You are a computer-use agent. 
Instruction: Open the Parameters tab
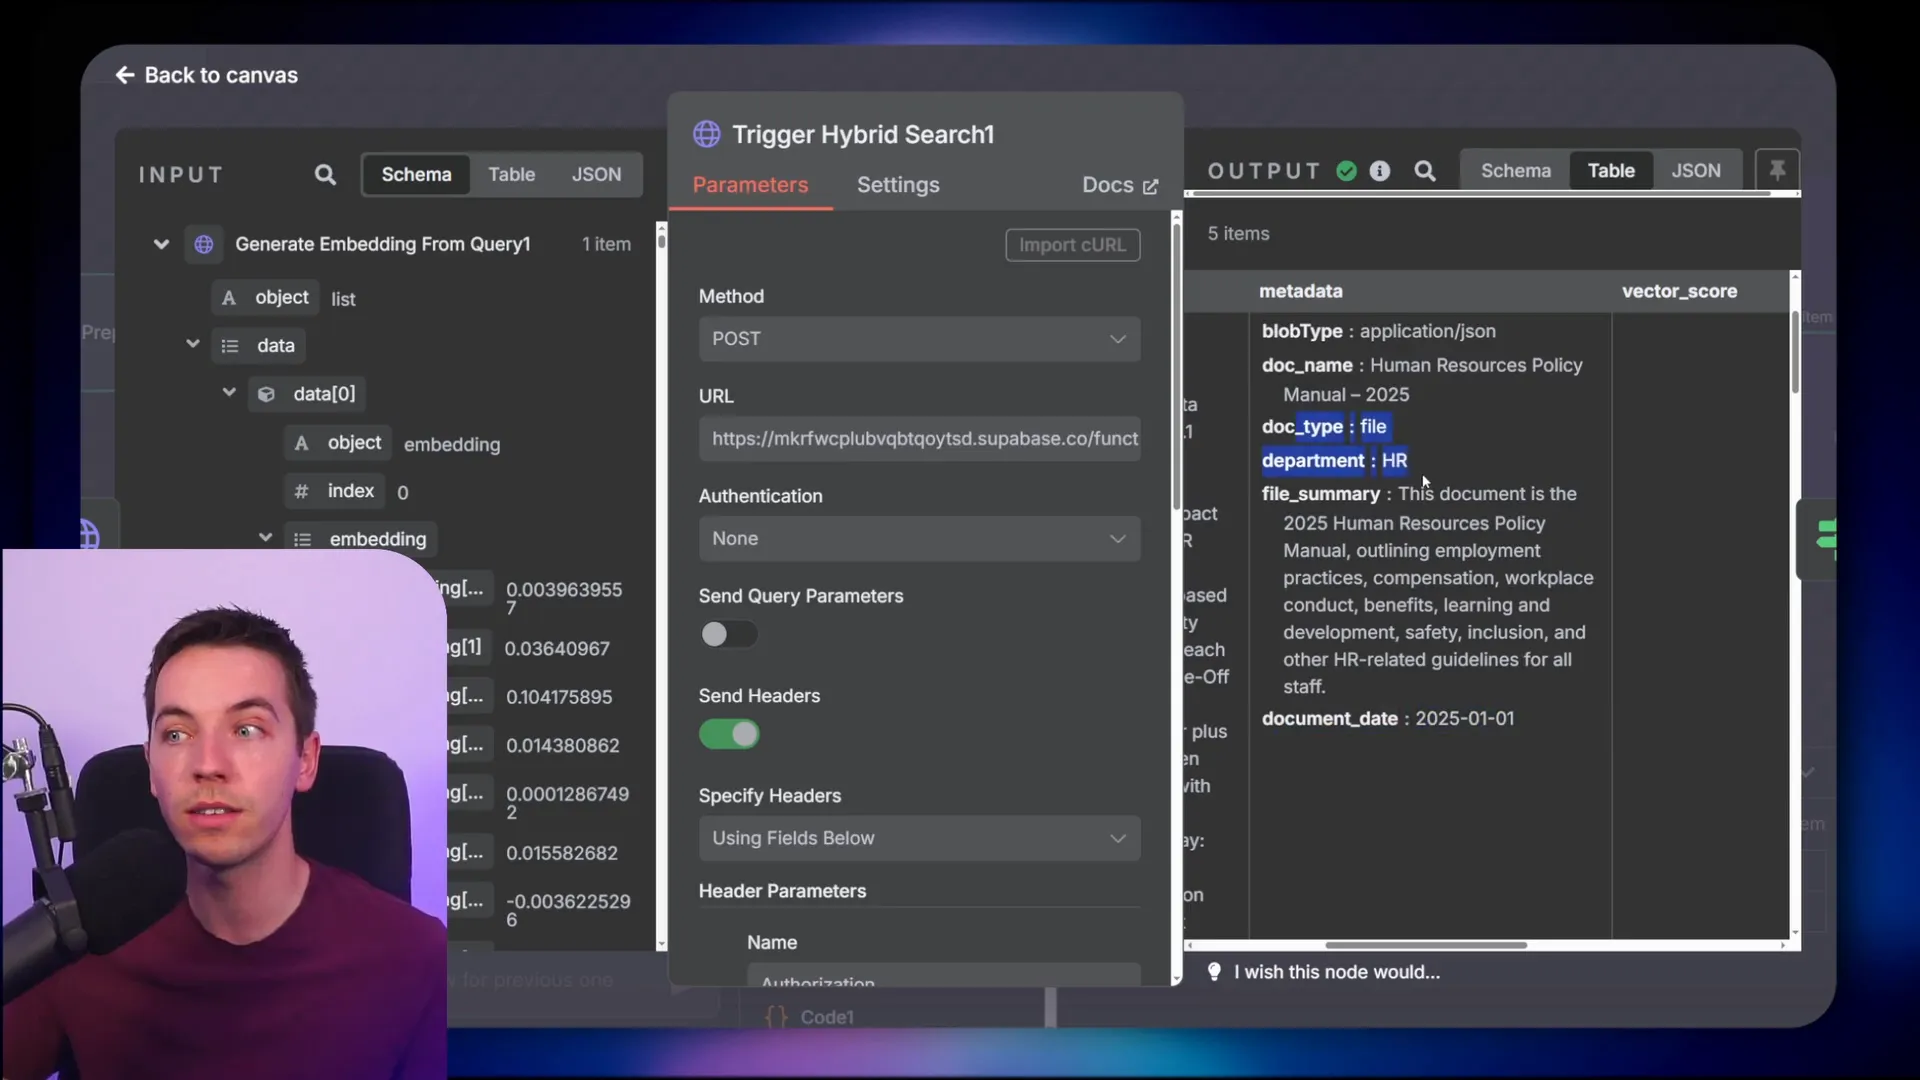(750, 185)
